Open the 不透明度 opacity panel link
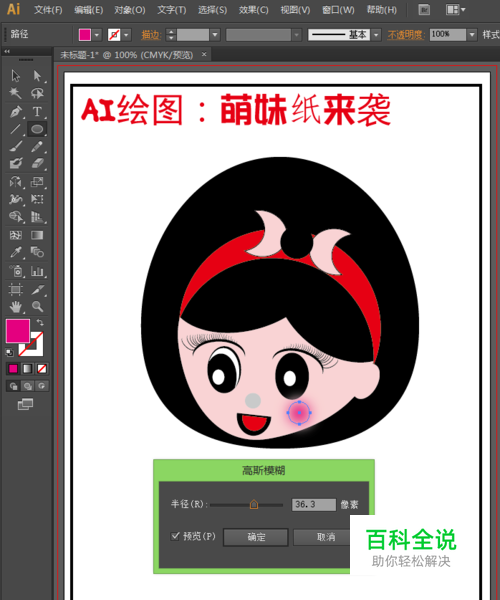The image size is (500, 600). (x=406, y=35)
